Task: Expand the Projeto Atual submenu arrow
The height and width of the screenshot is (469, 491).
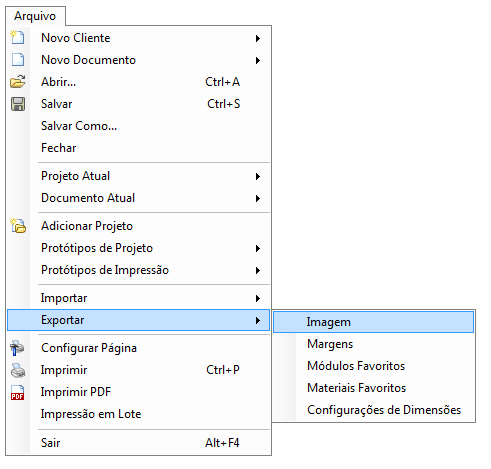Action: [x=258, y=176]
